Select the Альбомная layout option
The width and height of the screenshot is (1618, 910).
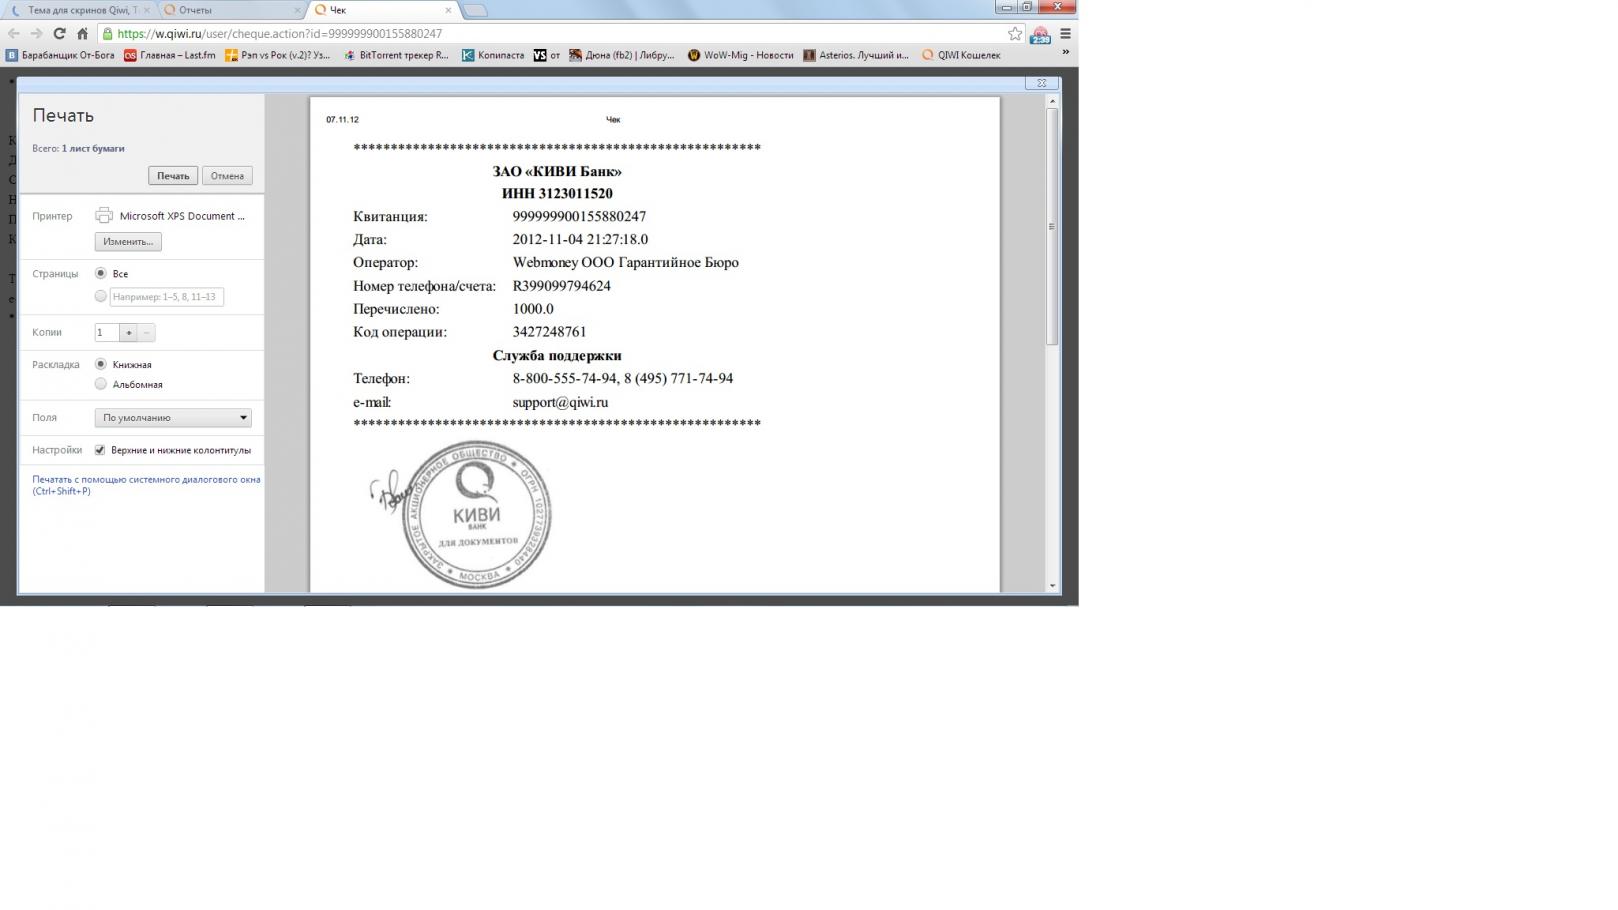point(100,384)
